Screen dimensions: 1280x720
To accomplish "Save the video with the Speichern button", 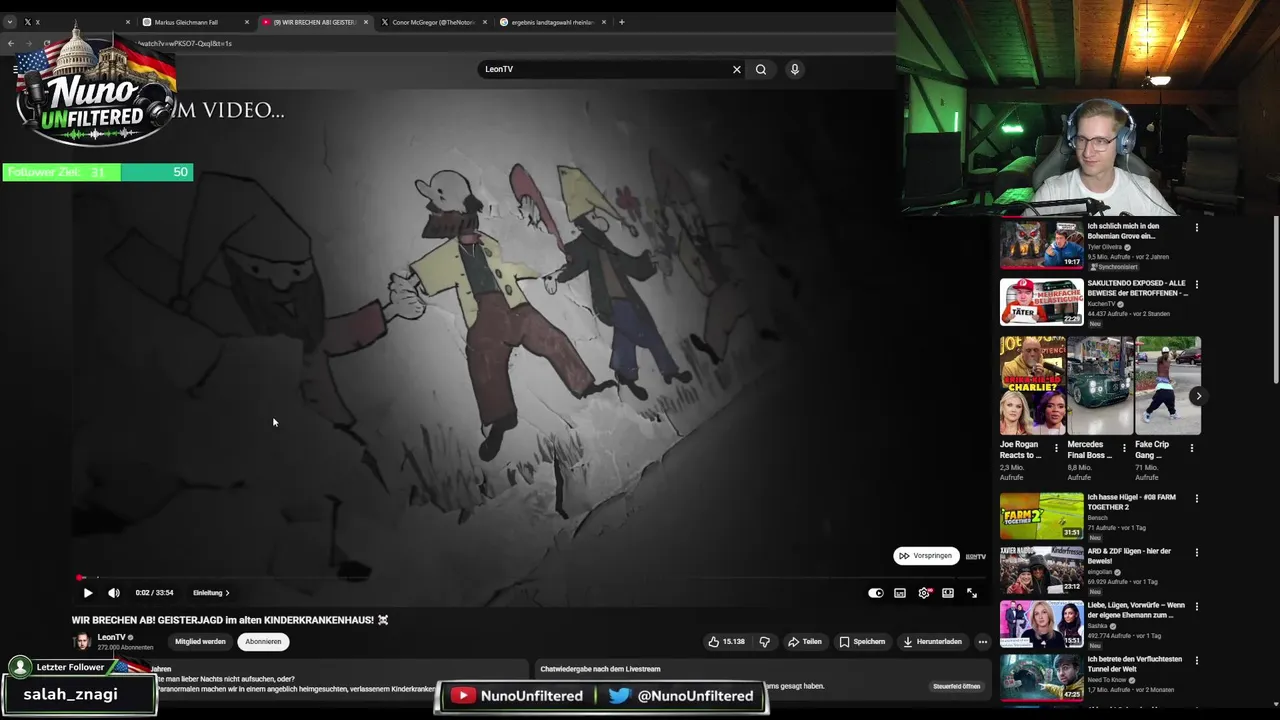I will (x=862, y=642).
